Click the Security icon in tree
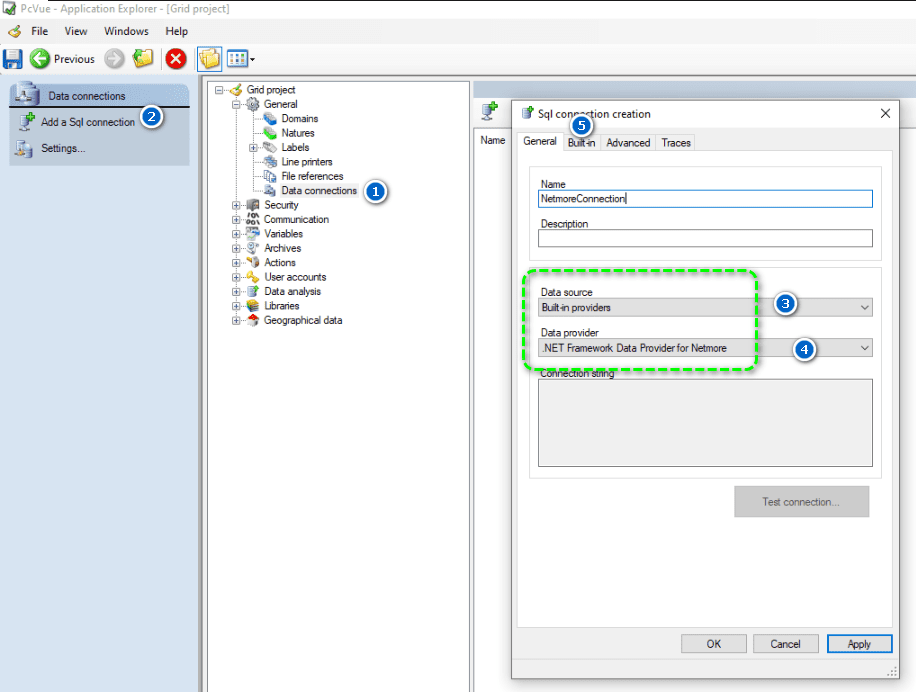This screenshot has width=916, height=692. pos(252,205)
